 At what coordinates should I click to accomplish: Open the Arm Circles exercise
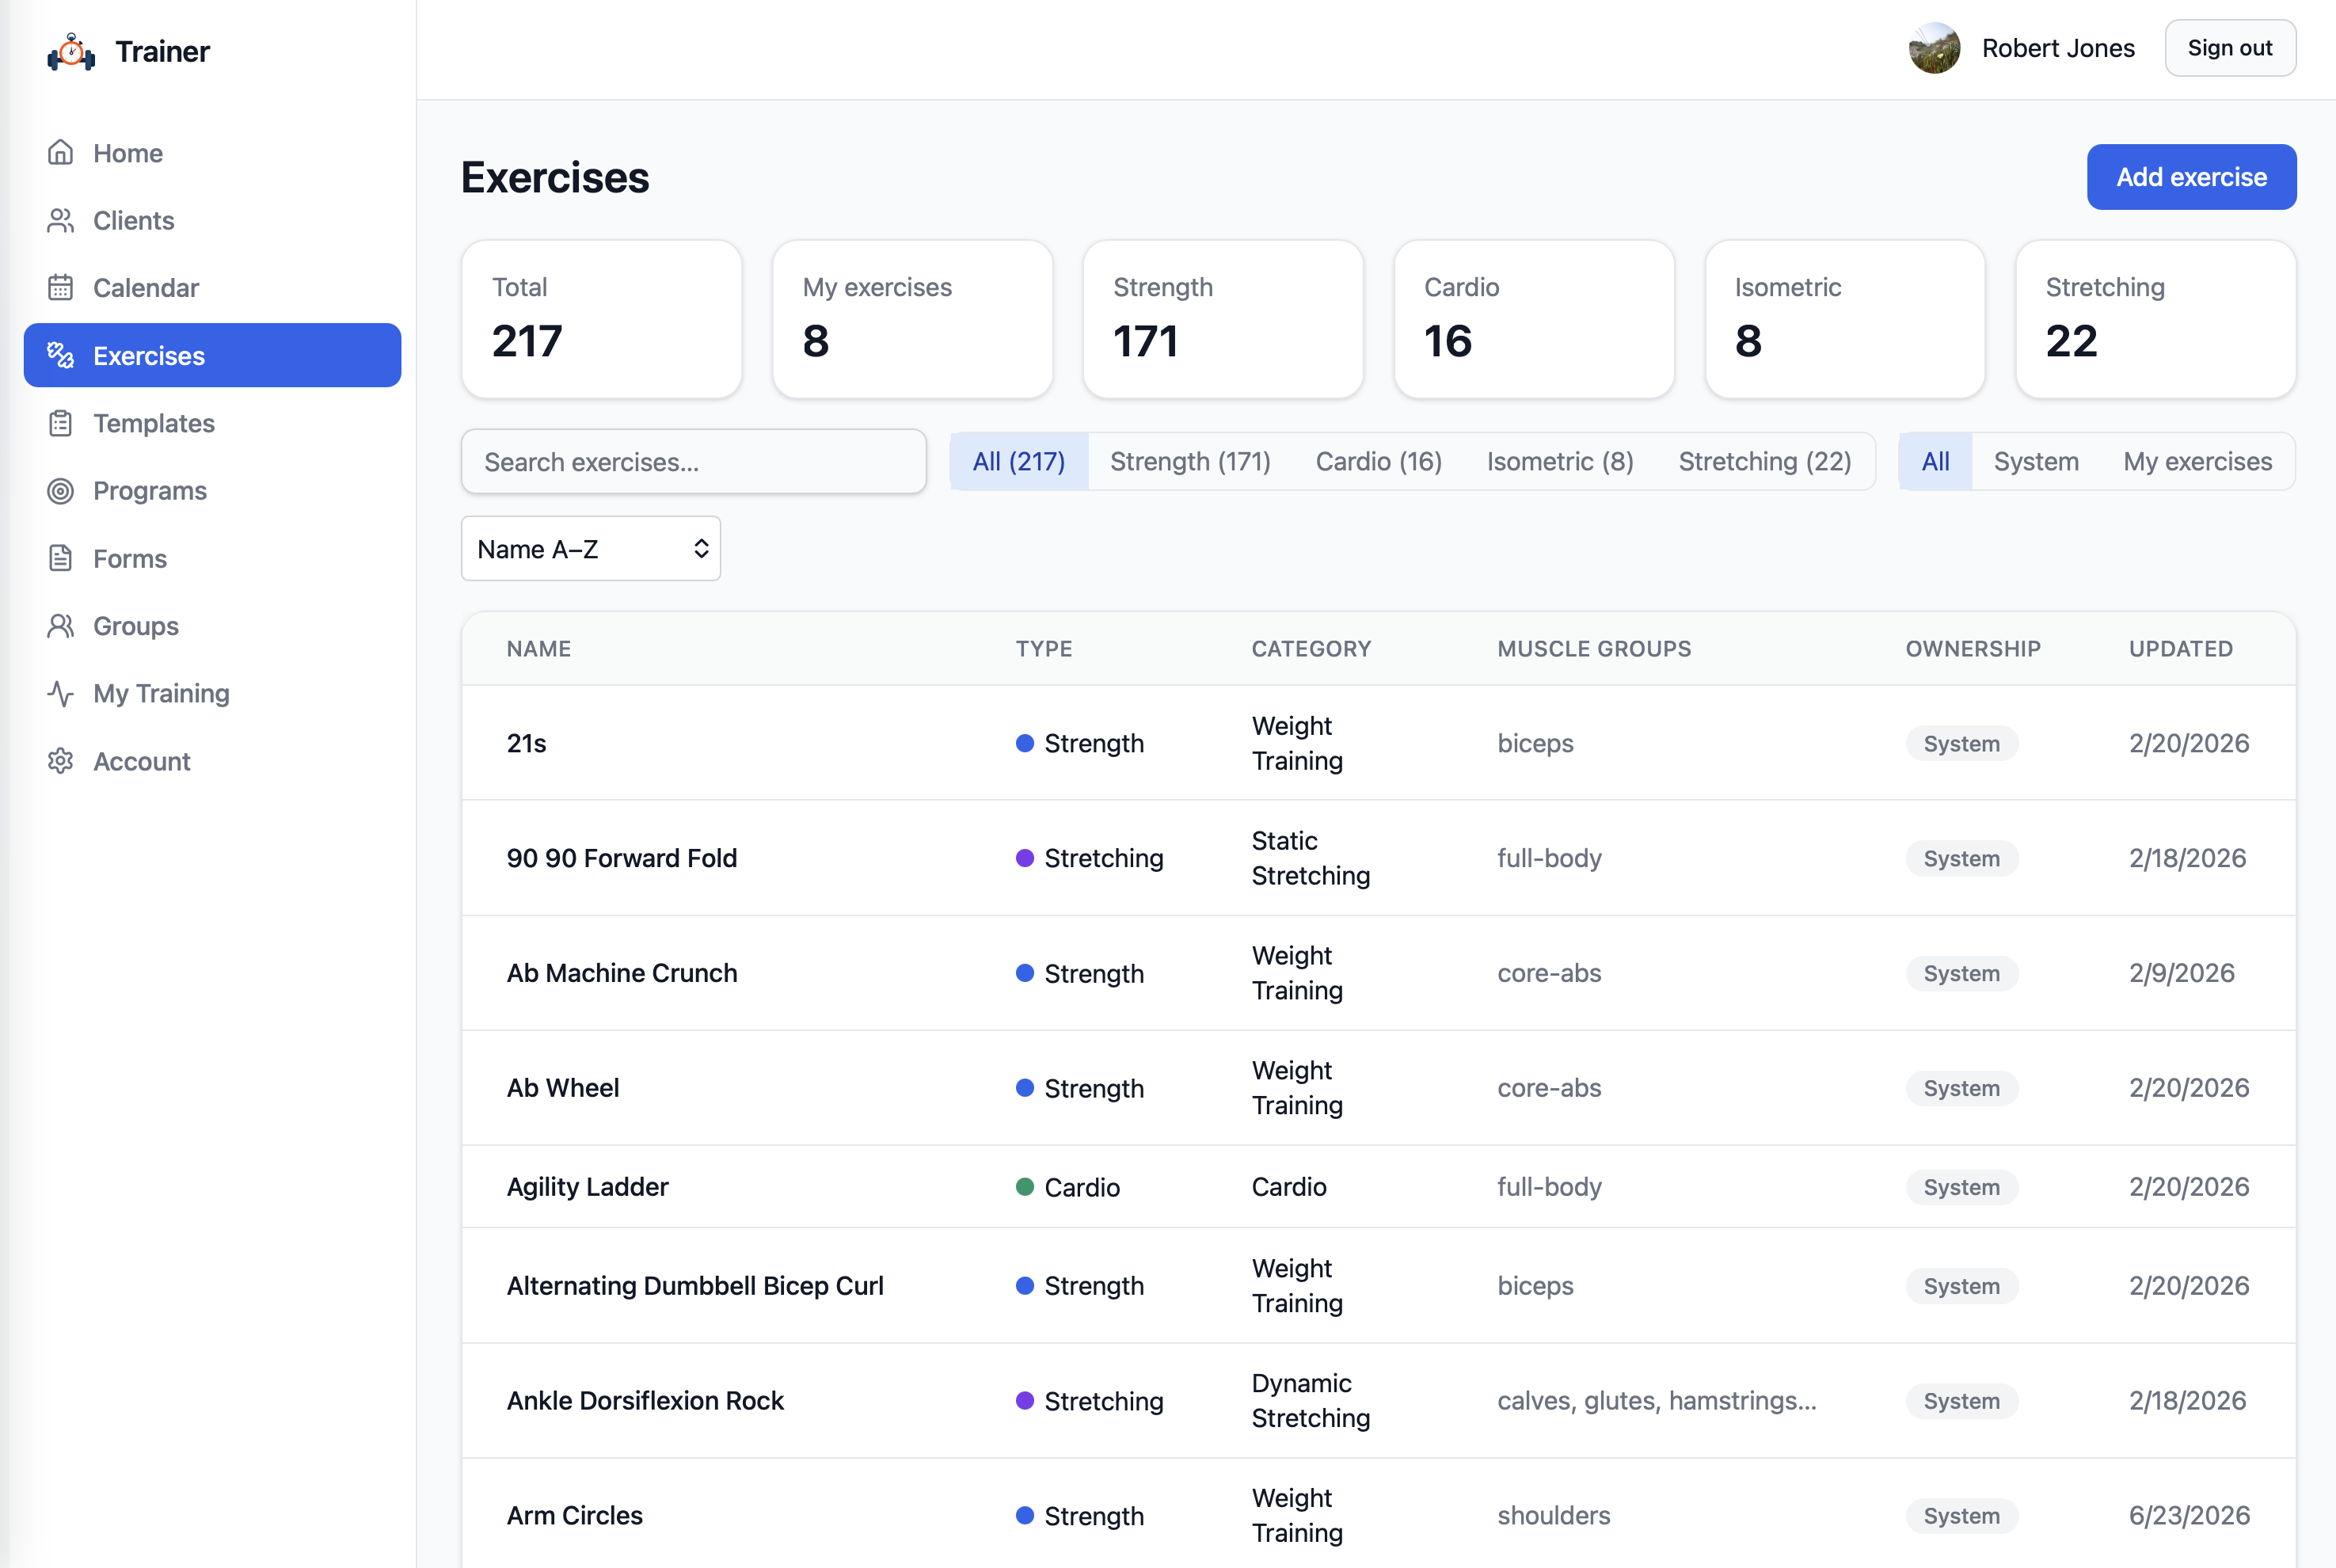pos(1378,1514)
